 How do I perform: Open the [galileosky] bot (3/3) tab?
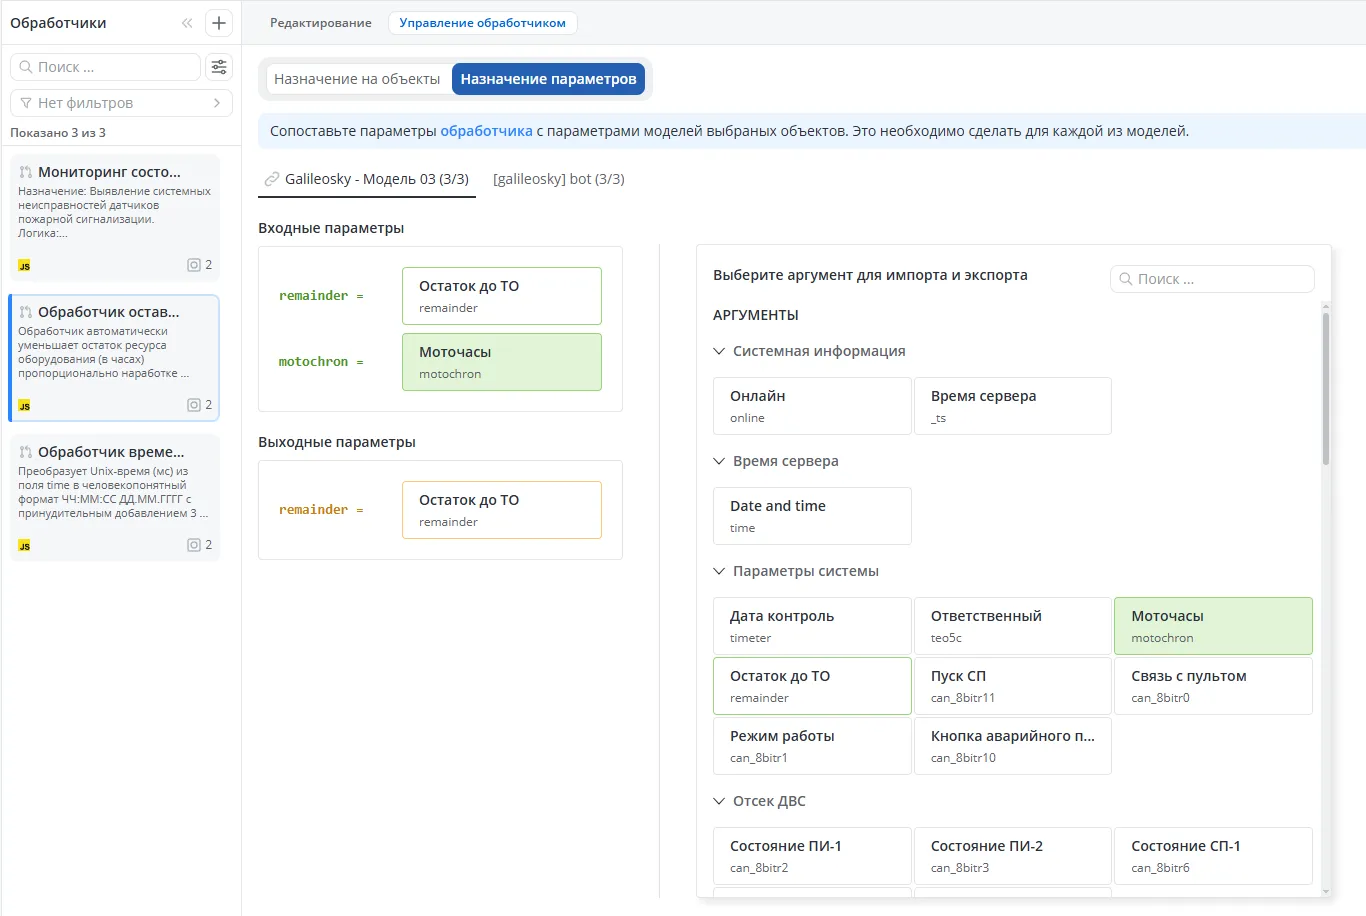558,179
